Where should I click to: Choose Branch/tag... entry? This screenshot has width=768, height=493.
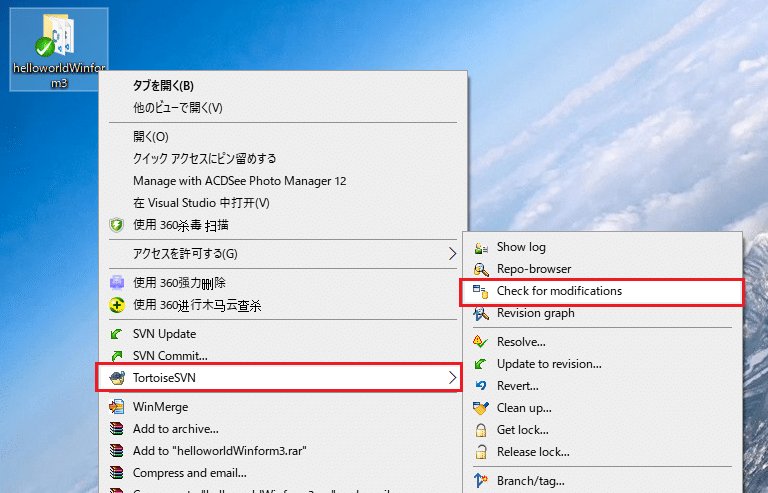click(x=602, y=481)
